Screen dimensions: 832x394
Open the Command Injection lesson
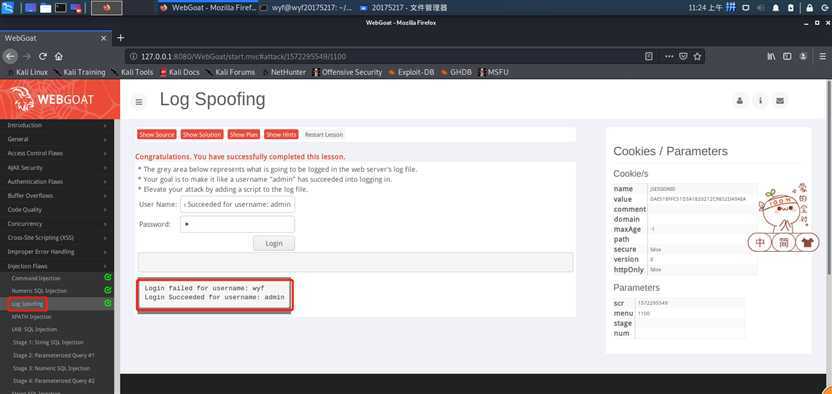[x=36, y=278]
